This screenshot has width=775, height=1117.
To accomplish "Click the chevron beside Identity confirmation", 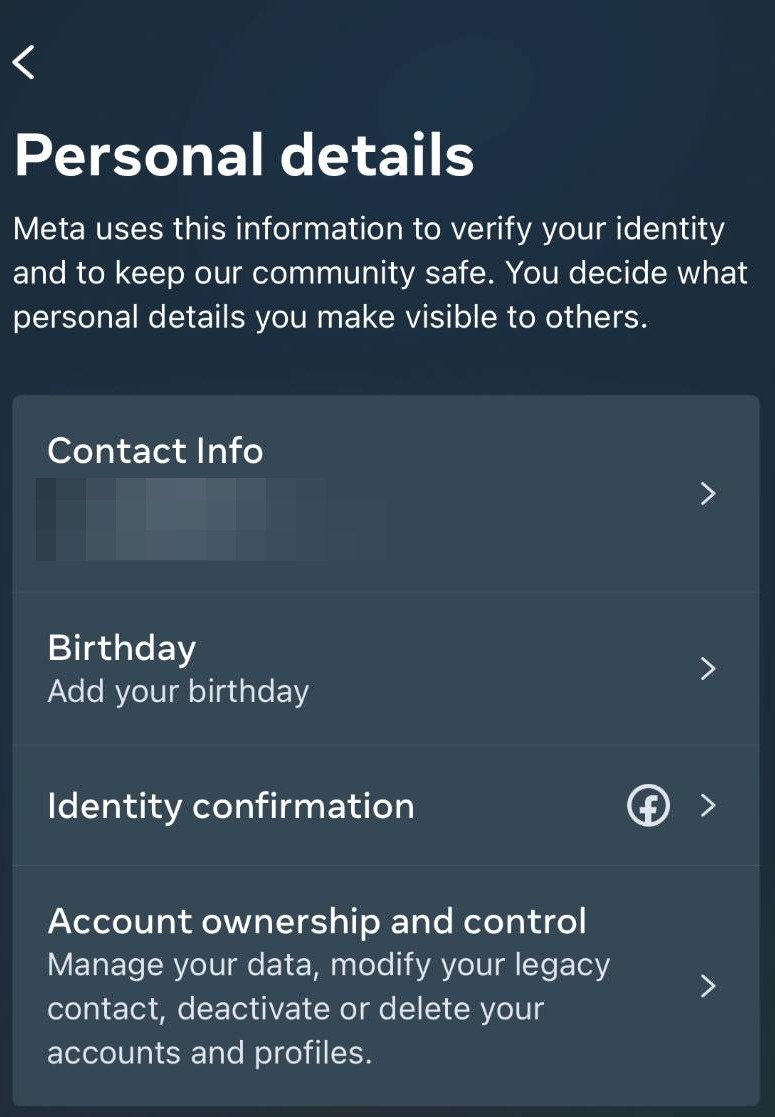I will coord(708,806).
